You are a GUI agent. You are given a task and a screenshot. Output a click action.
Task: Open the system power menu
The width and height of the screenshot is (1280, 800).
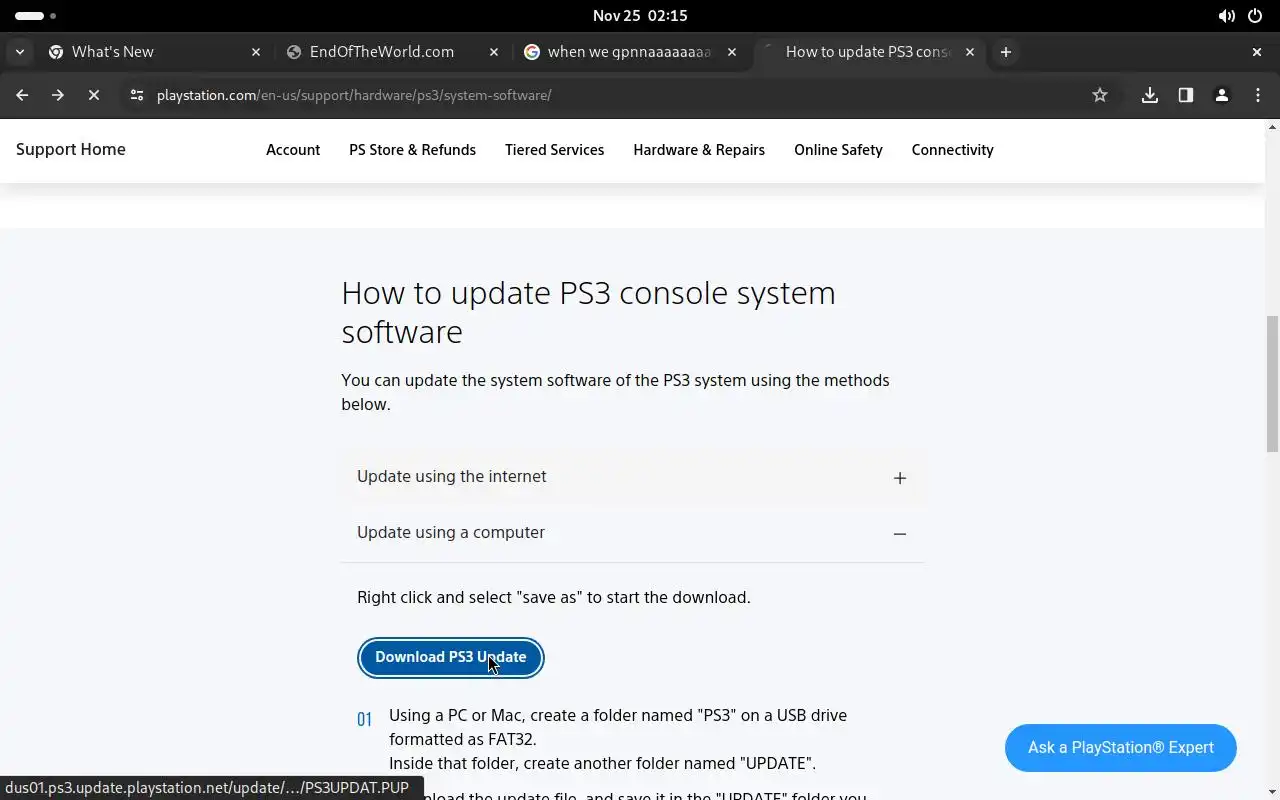[x=1255, y=16]
